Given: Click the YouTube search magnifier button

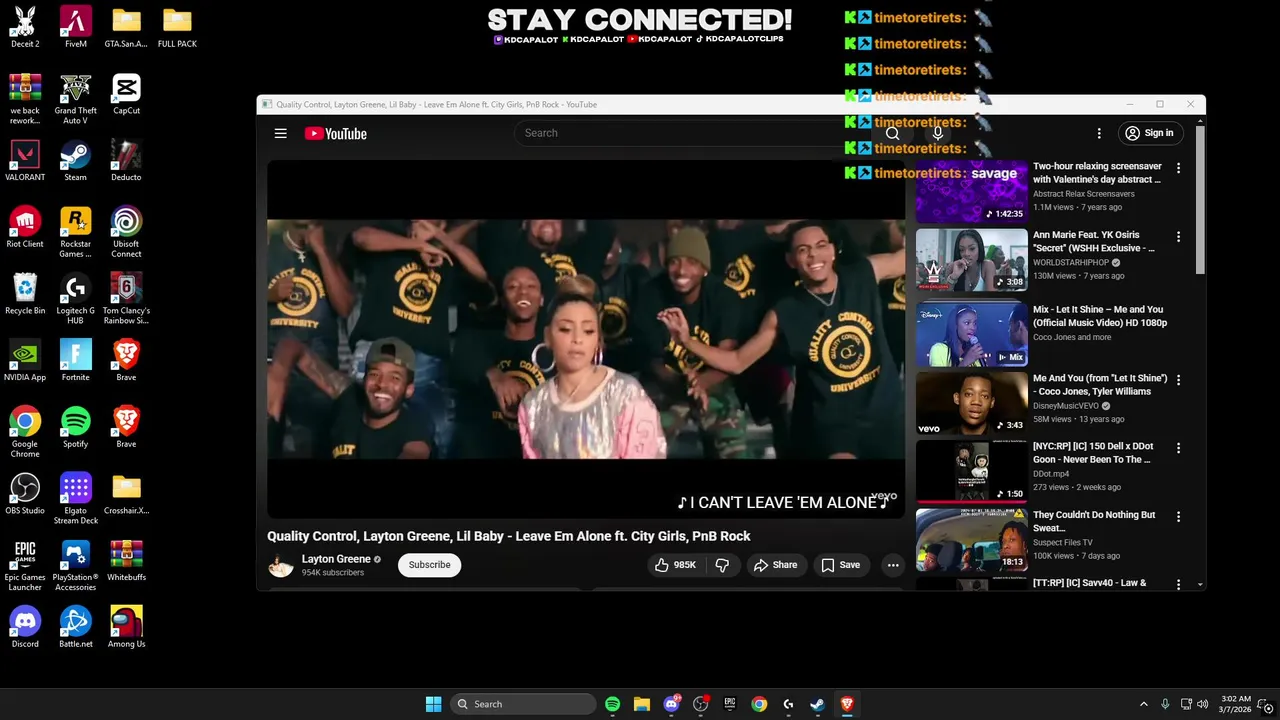Looking at the screenshot, I should 892,133.
